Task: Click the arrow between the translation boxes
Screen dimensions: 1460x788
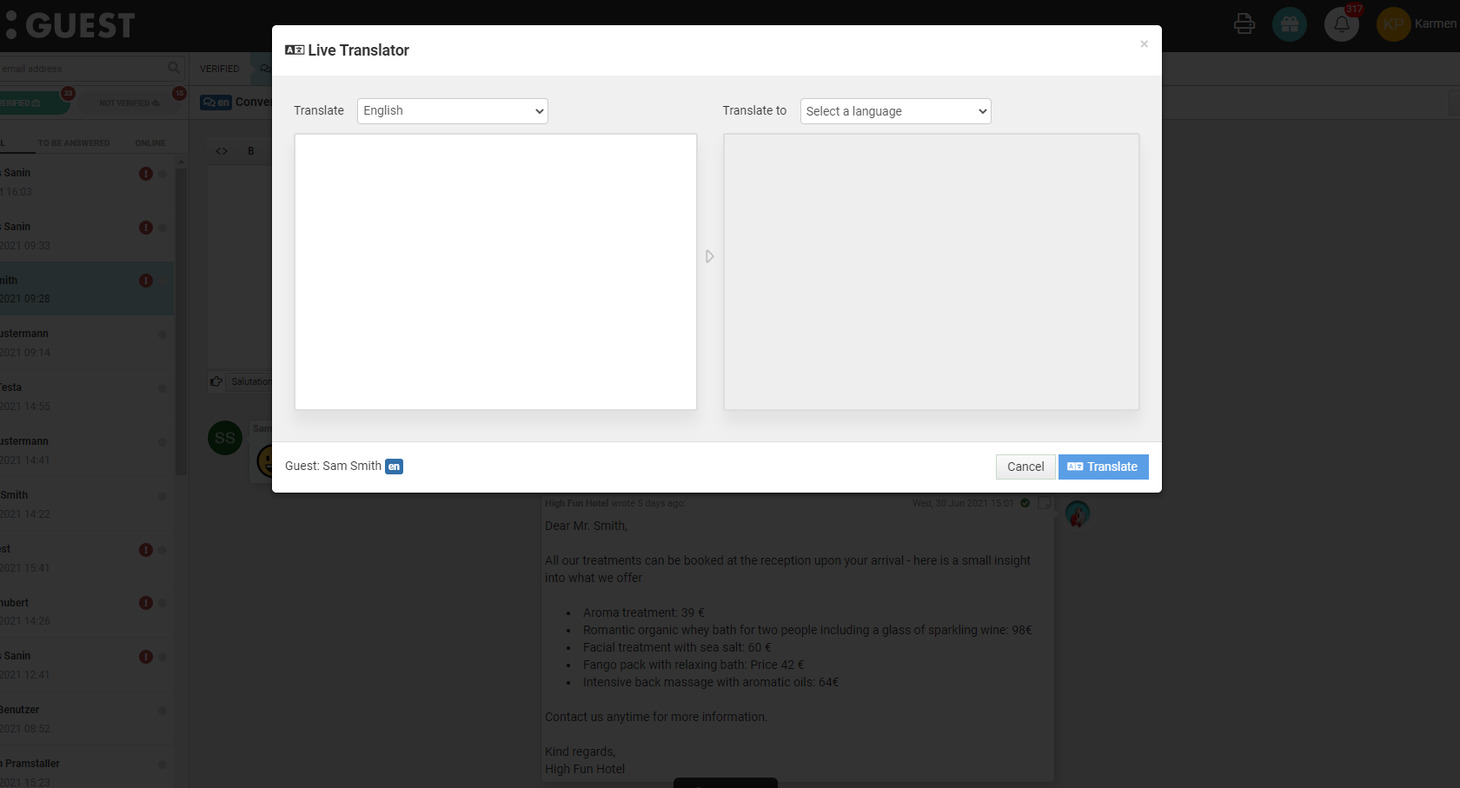Action: click(710, 257)
